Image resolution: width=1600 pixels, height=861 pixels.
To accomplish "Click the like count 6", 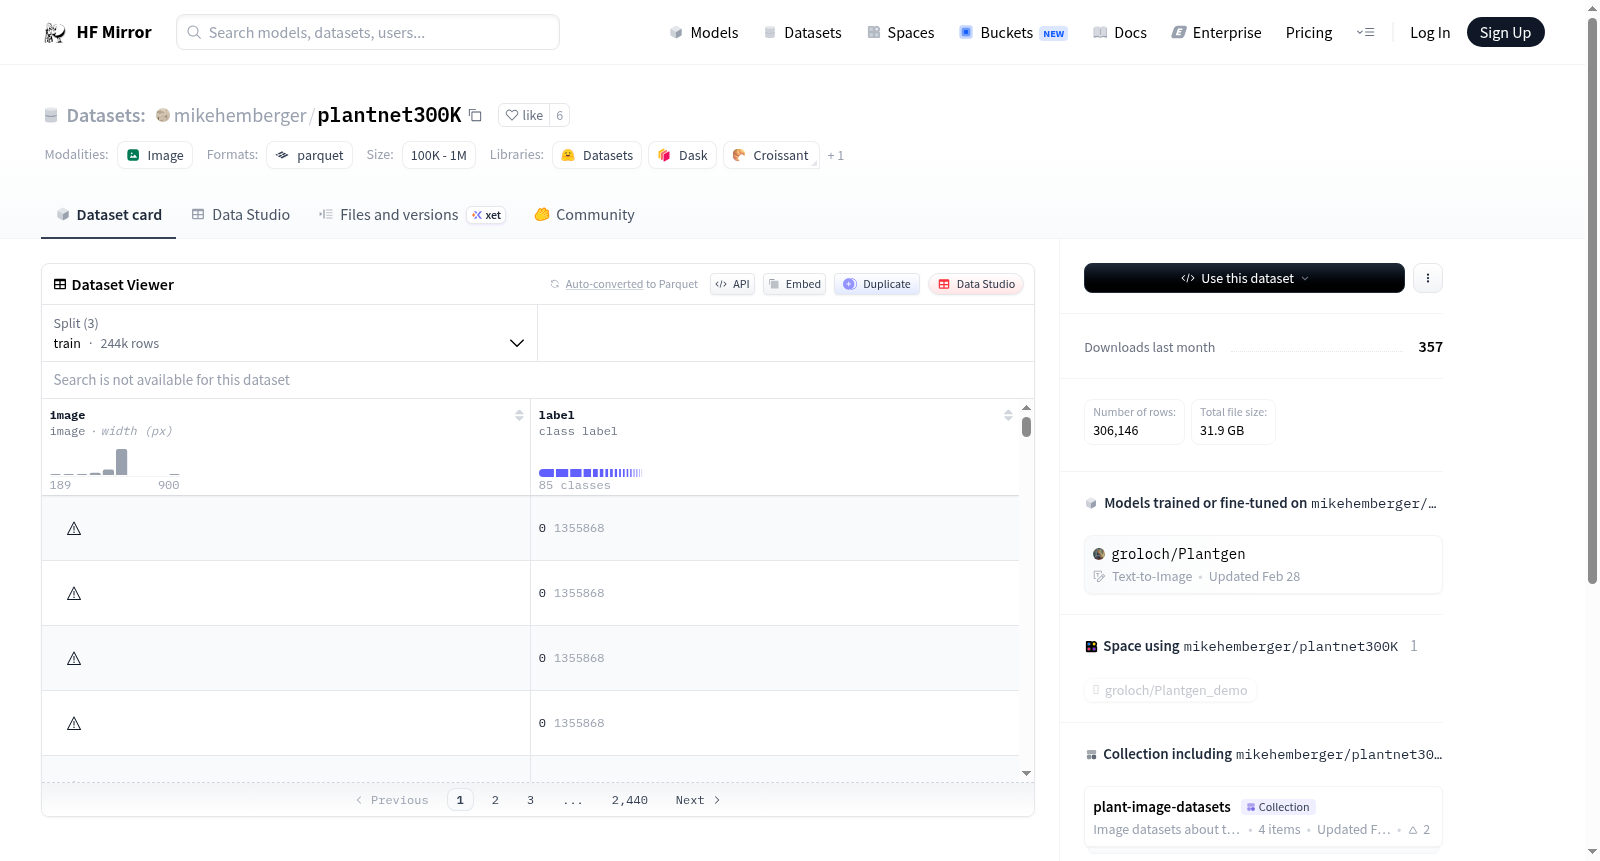I will (560, 115).
